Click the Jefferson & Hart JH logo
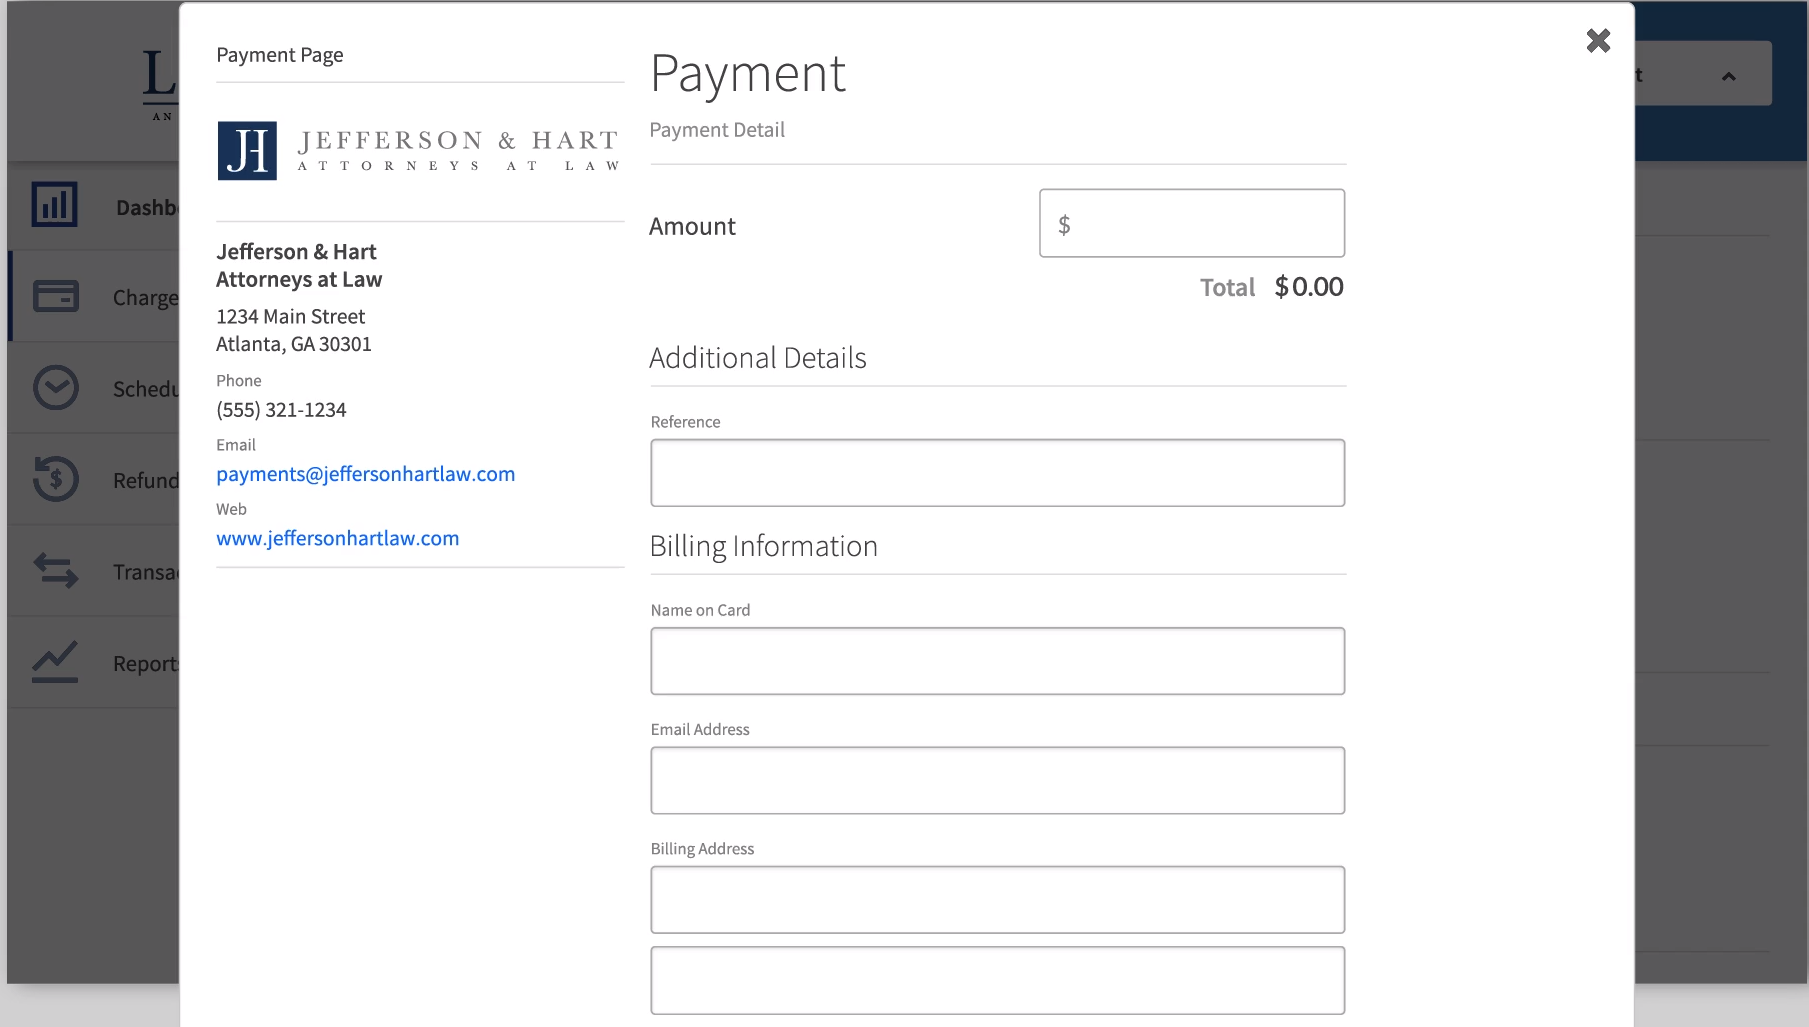 (x=246, y=149)
